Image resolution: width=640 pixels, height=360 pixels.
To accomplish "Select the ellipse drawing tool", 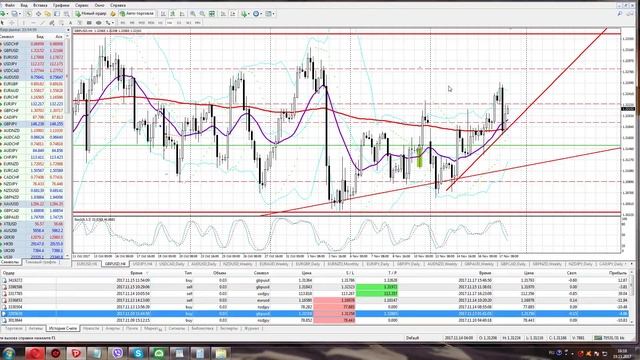I will [98, 22].
